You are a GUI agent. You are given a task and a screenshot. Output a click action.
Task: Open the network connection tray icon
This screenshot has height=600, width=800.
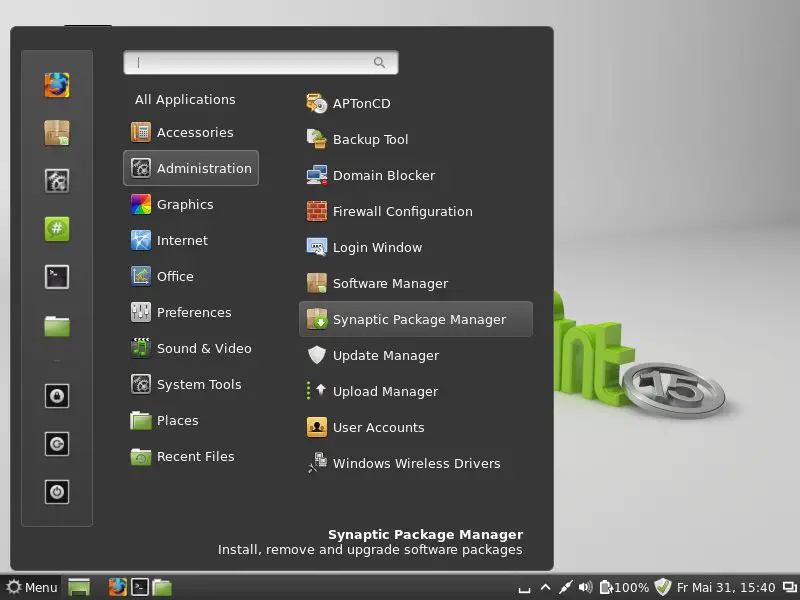click(565, 587)
